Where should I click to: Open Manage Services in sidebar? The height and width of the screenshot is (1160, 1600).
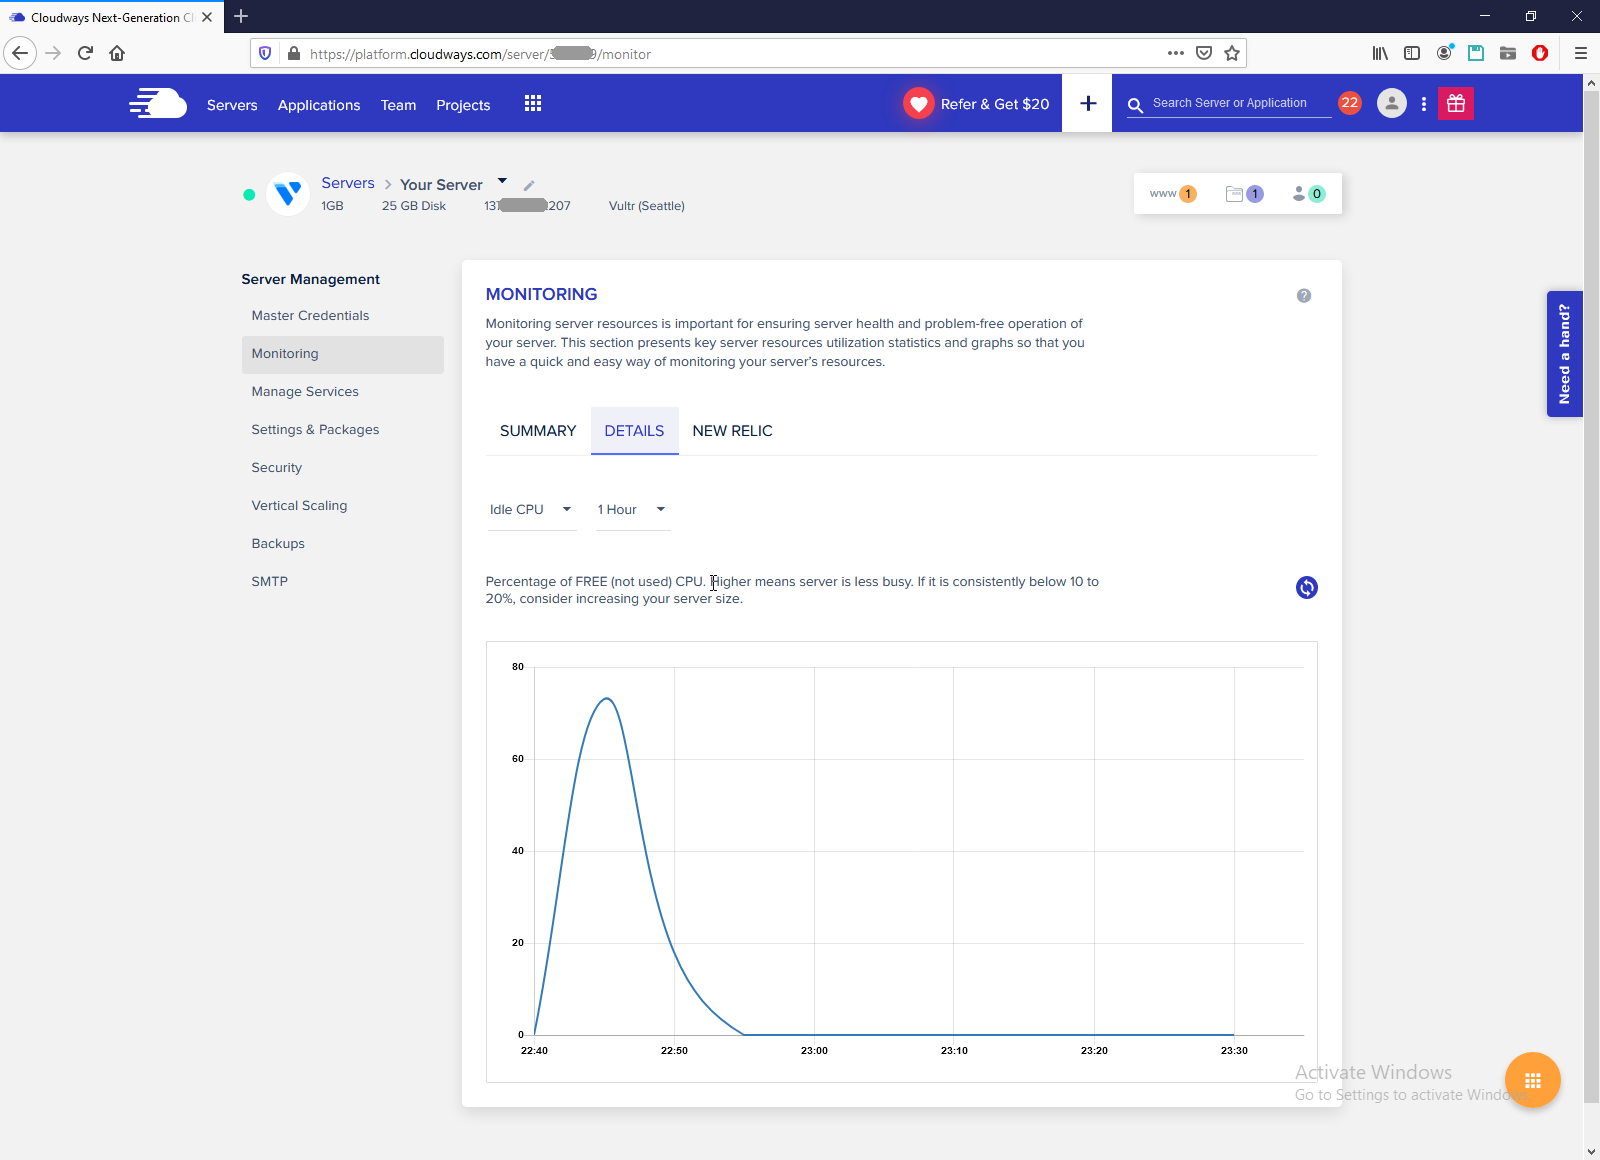coord(305,392)
